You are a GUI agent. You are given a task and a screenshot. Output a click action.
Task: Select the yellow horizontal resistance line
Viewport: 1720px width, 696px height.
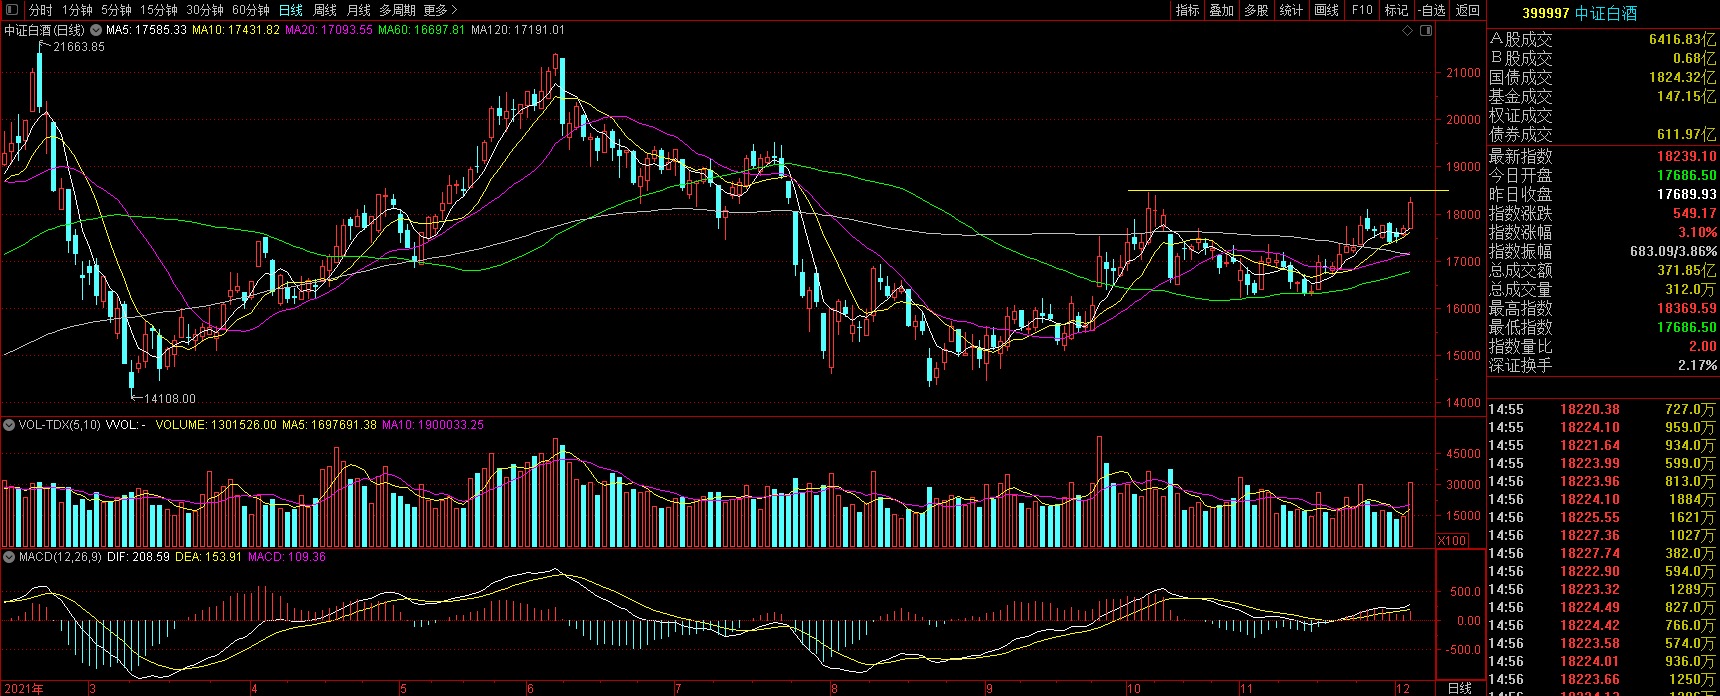coord(1288,190)
